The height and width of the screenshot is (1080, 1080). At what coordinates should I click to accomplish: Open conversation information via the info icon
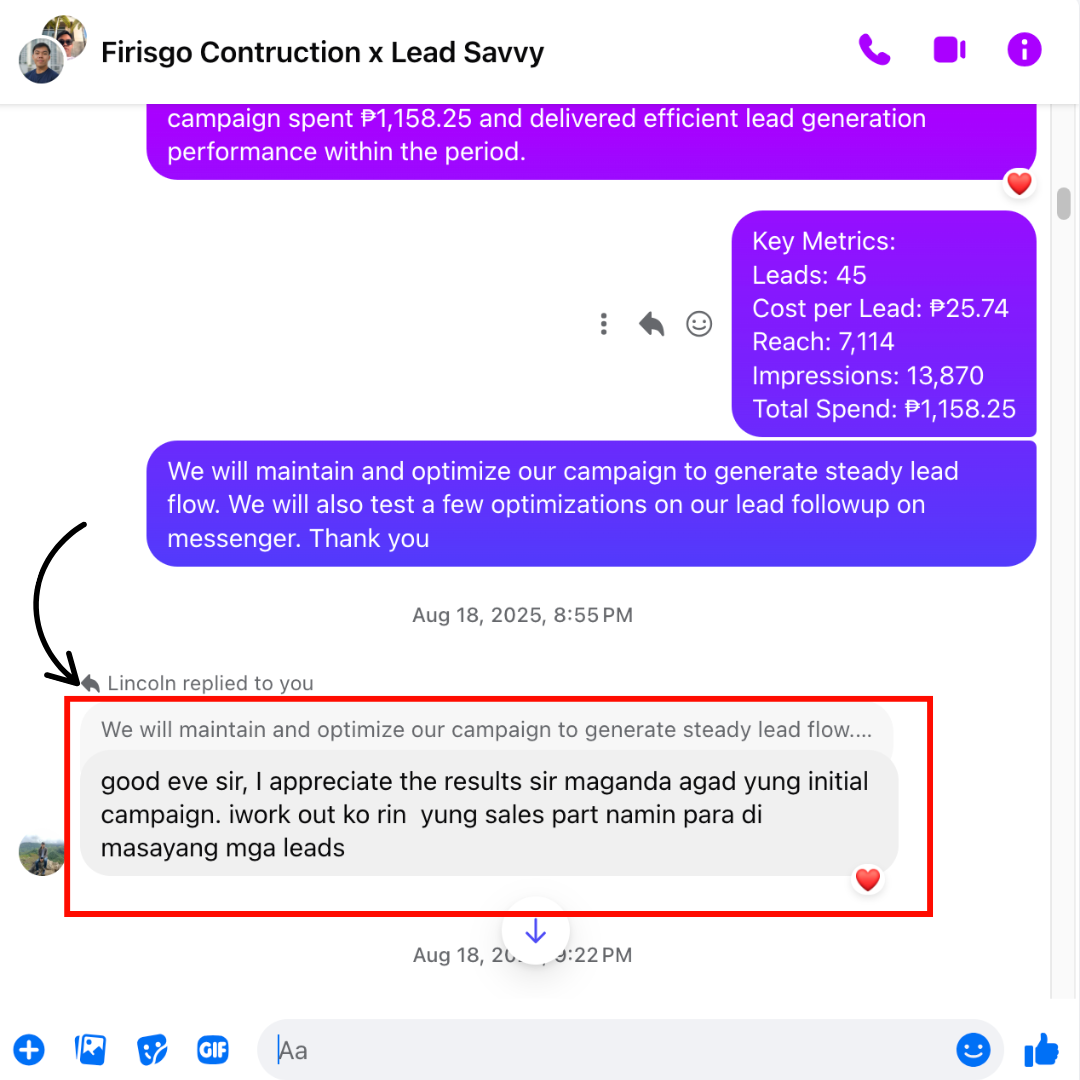point(1024,50)
